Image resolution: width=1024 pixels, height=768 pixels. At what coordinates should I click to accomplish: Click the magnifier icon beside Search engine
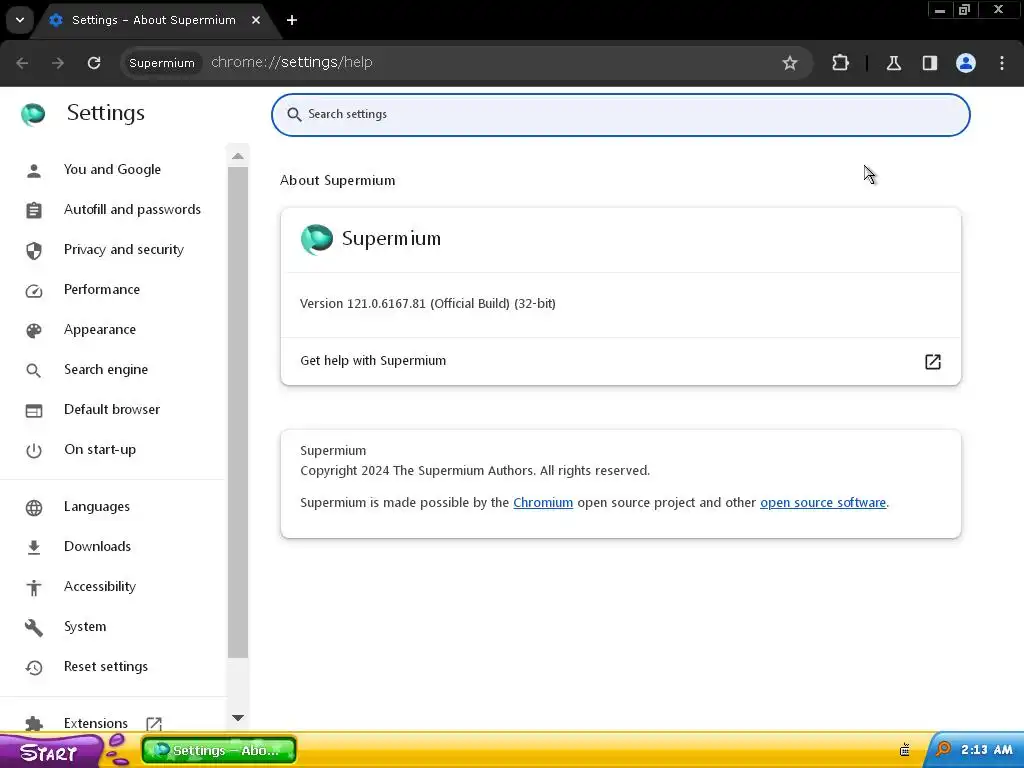click(34, 371)
